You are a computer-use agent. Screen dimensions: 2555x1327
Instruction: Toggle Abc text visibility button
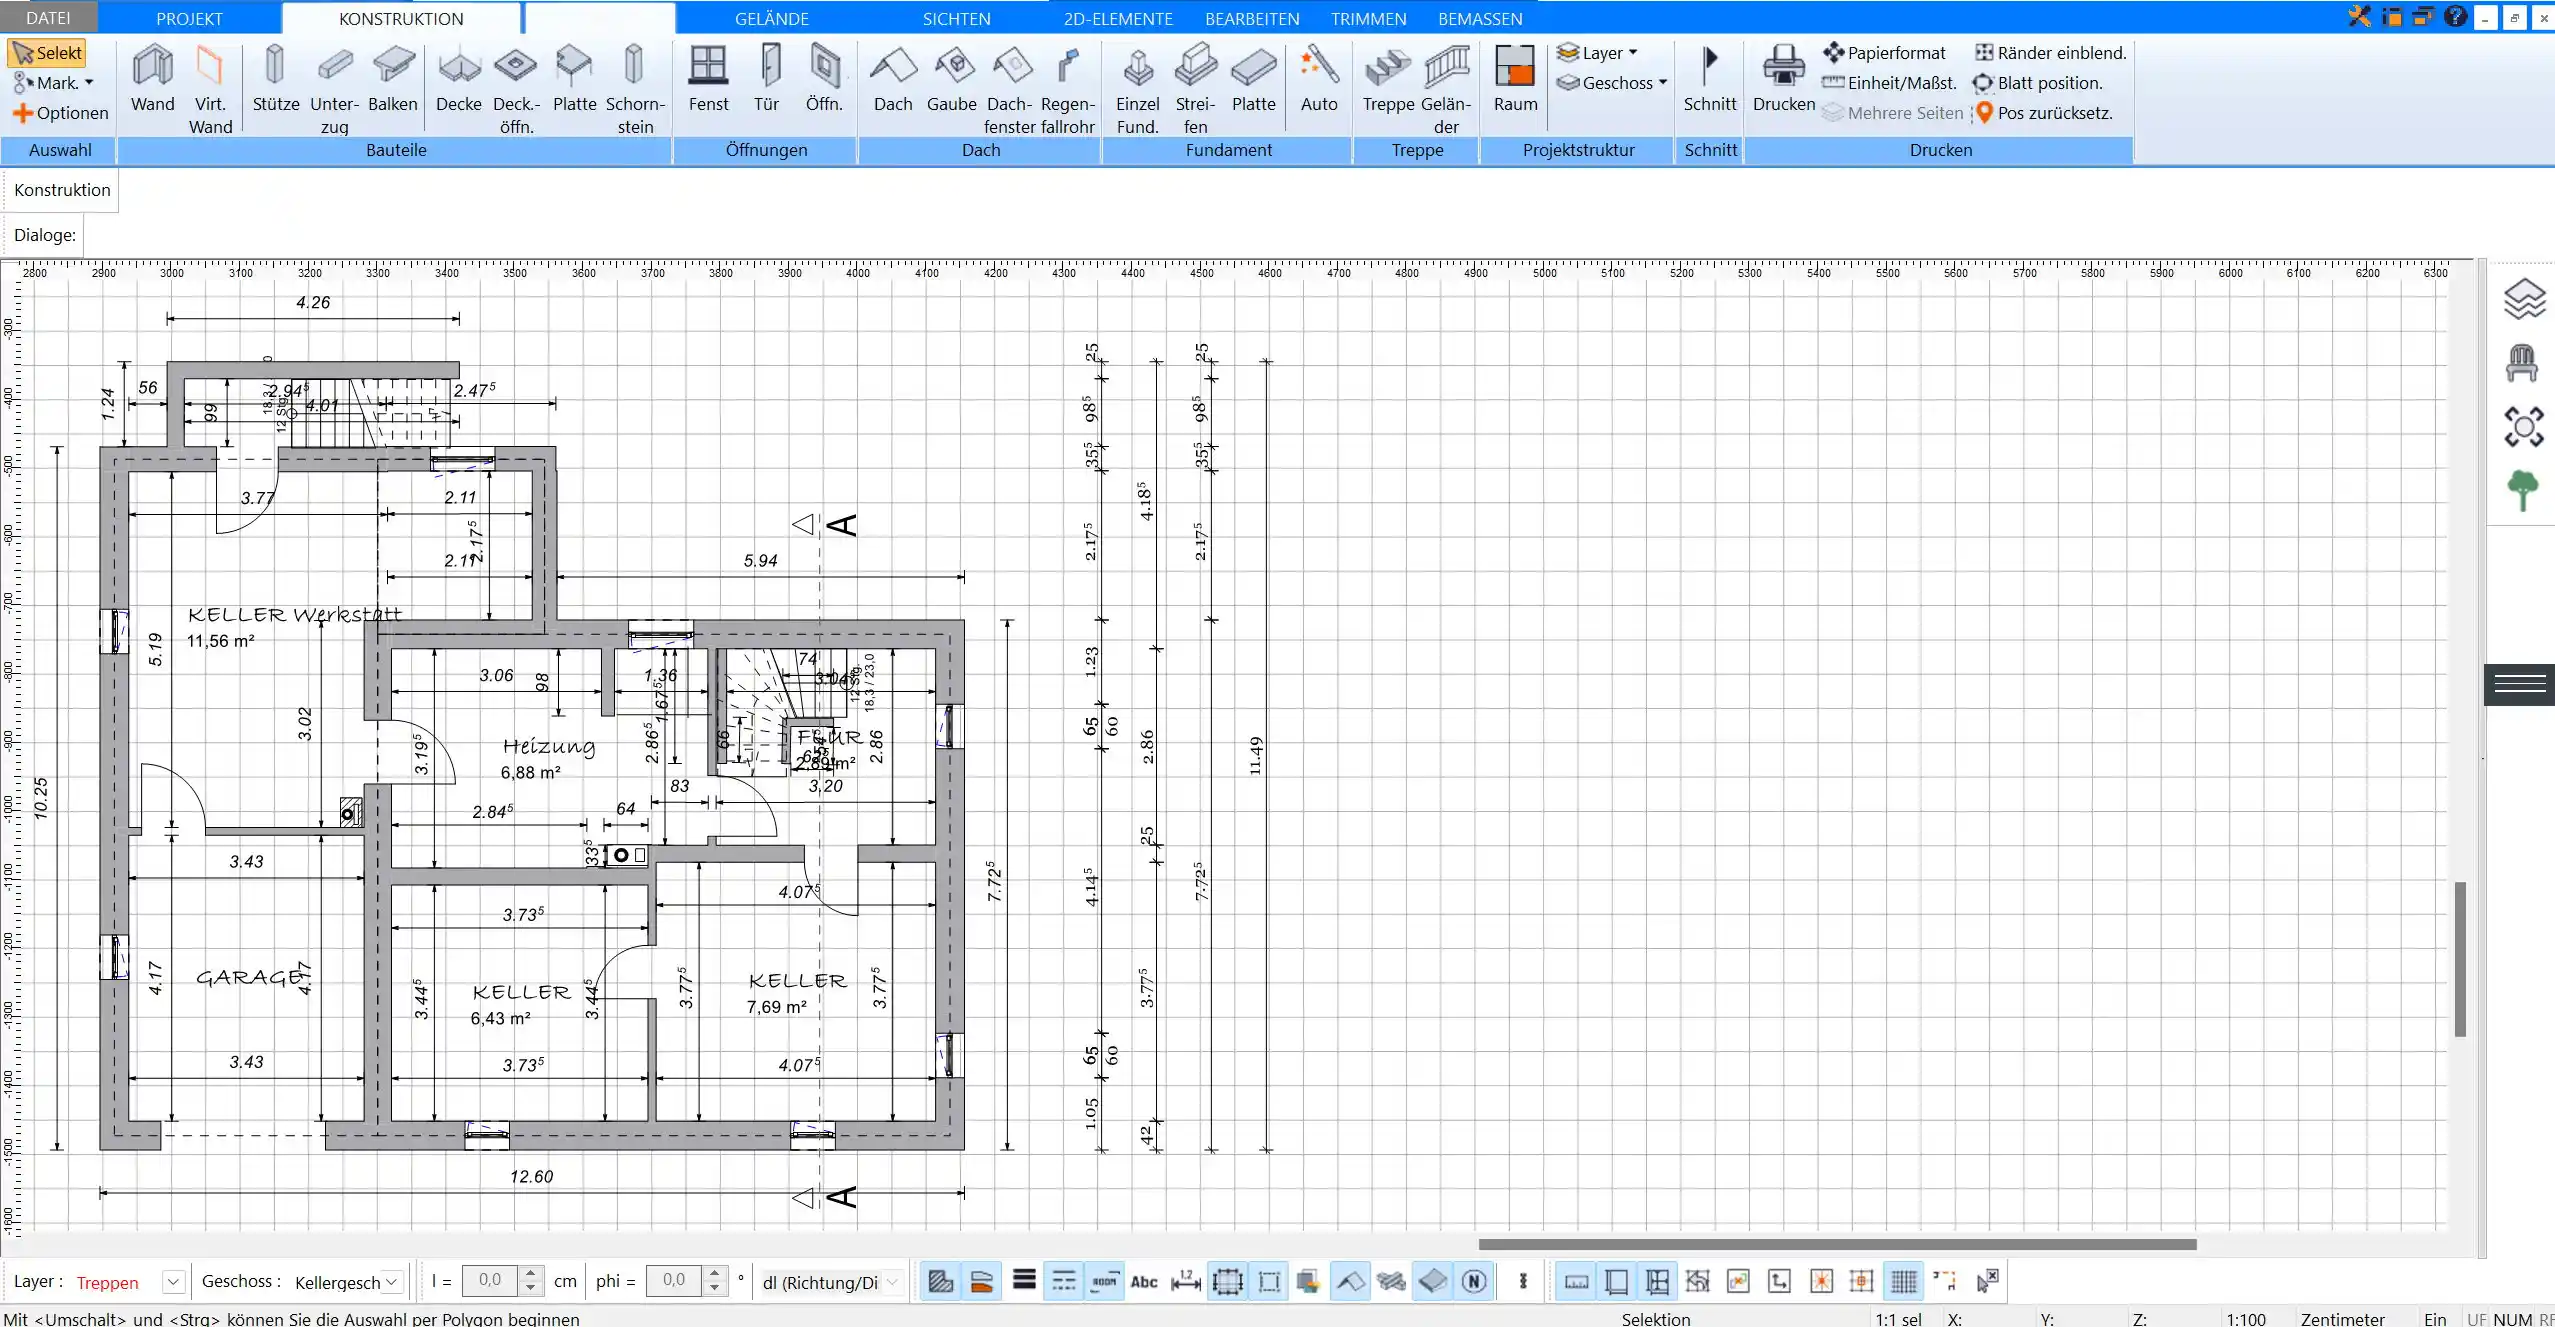point(1144,1281)
